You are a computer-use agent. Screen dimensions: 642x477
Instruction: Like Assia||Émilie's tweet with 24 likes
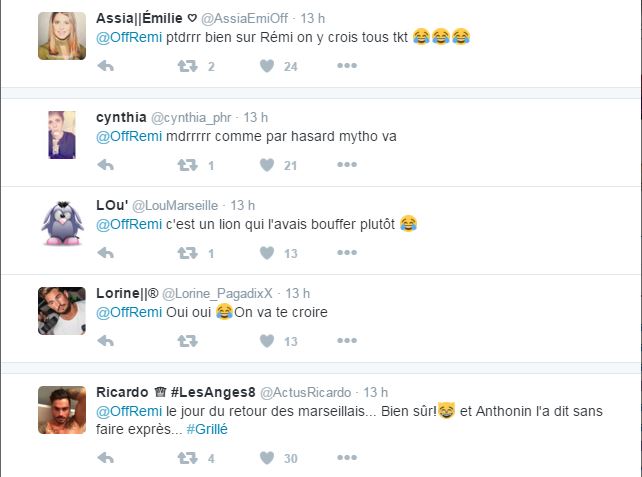pyautogui.click(x=267, y=66)
